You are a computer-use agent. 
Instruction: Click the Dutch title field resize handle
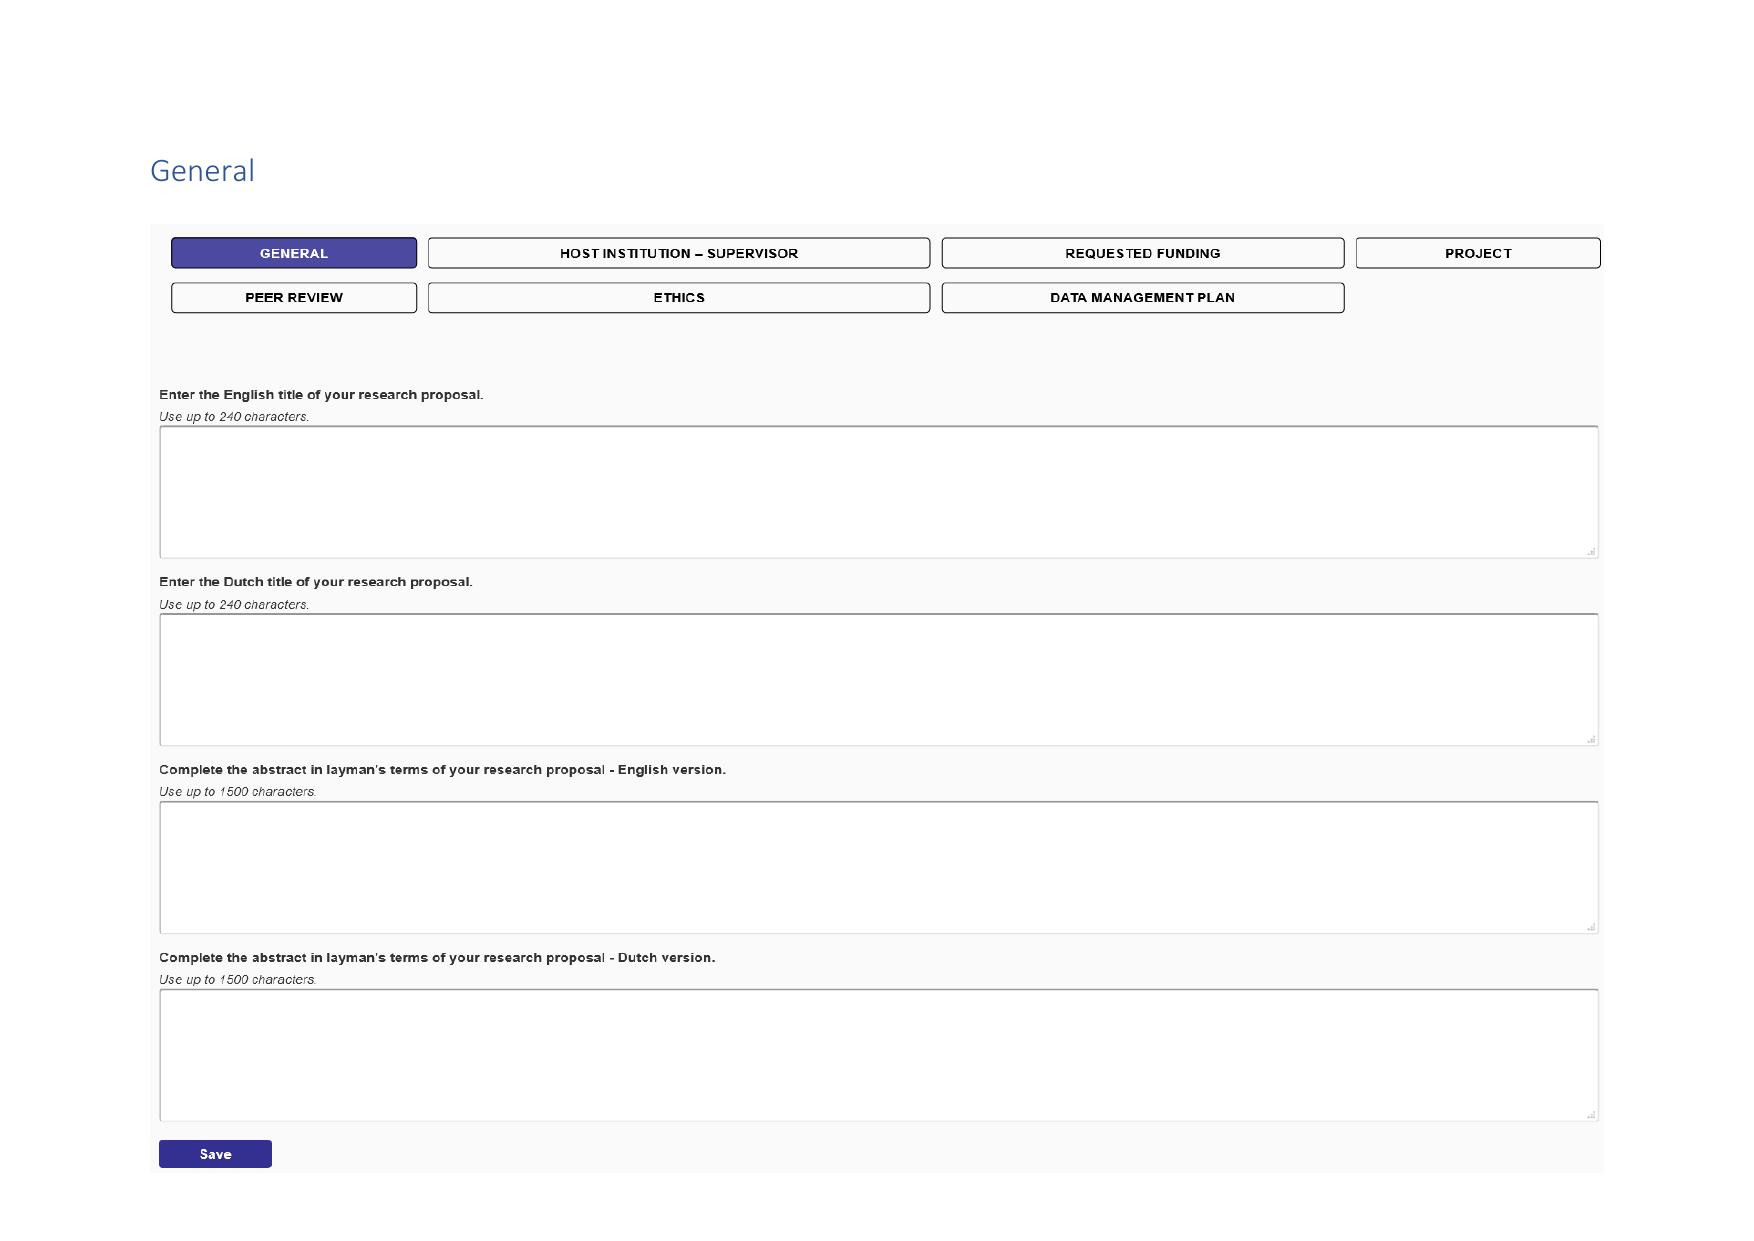tap(1590, 739)
